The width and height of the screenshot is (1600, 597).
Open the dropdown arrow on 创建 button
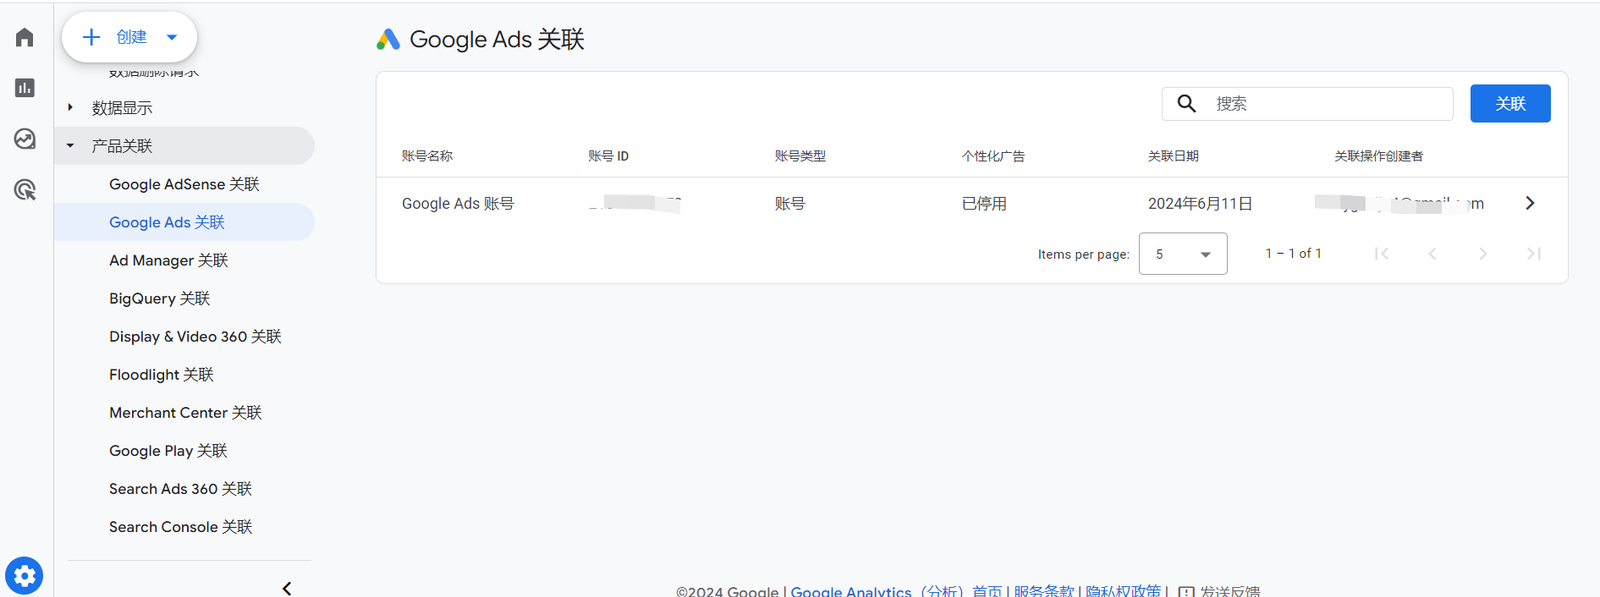point(172,37)
